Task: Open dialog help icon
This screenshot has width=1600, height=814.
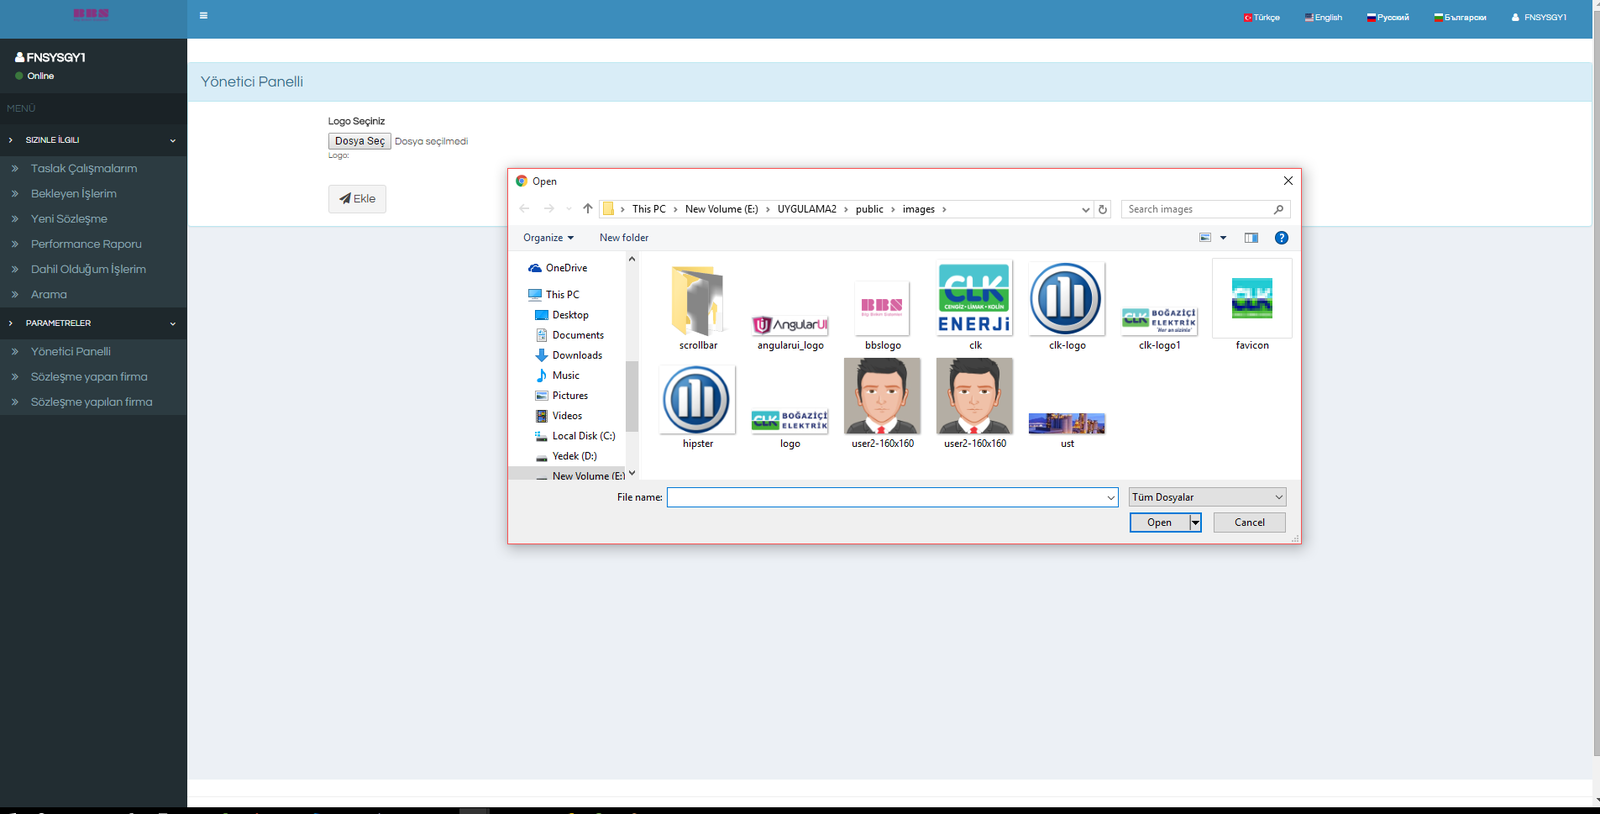Action: (x=1281, y=238)
